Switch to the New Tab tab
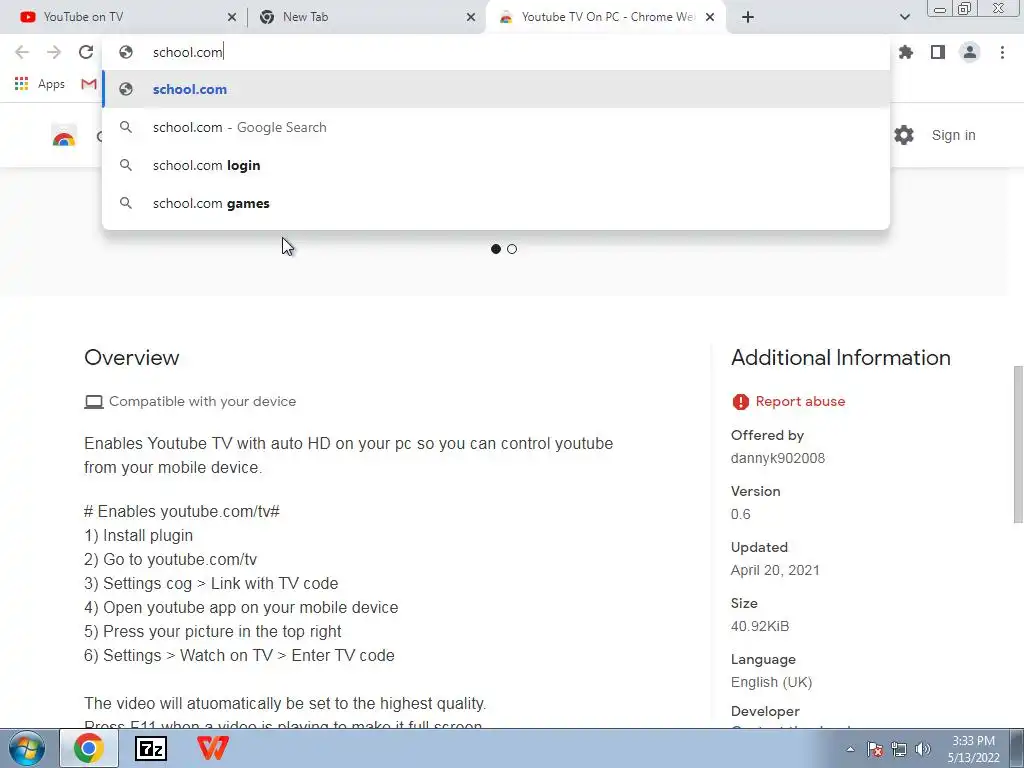 click(x=366, y=17)
